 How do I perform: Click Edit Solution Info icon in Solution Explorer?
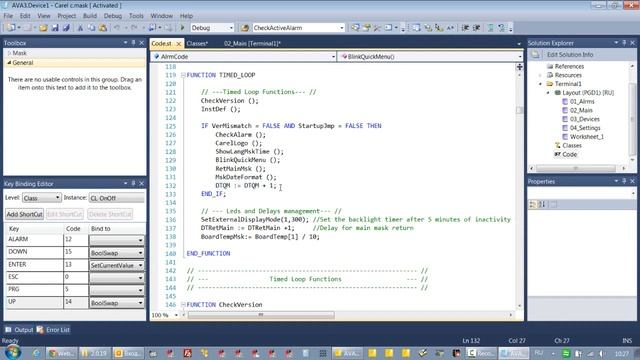(535, 55)
